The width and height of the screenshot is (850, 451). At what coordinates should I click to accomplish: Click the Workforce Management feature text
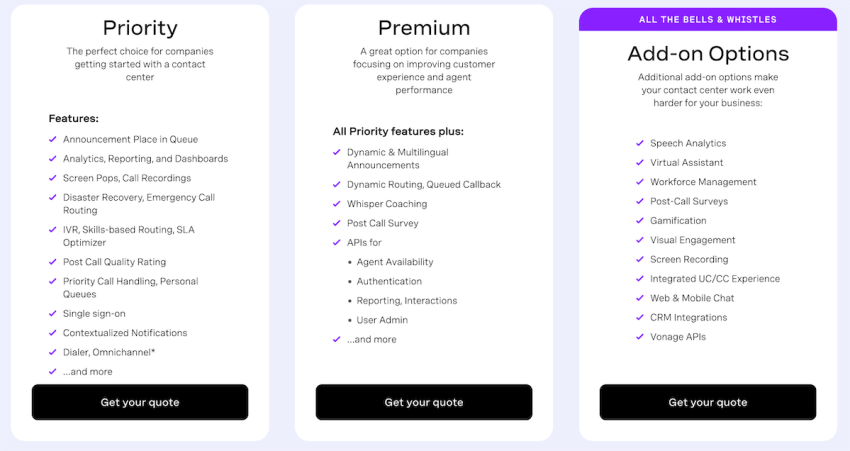(x=703, y=182)
